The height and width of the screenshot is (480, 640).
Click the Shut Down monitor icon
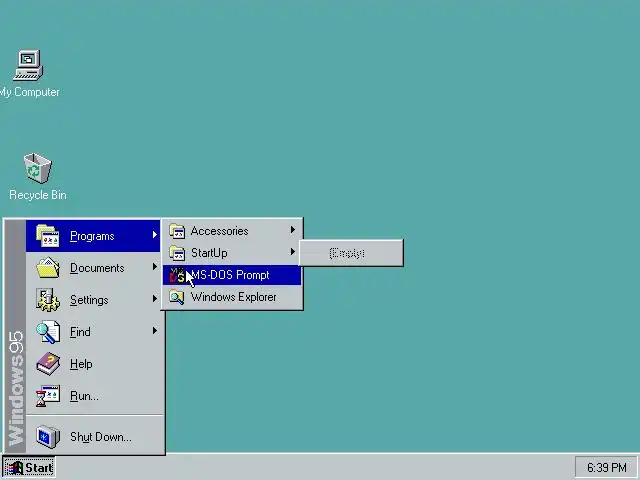(48, 437)
